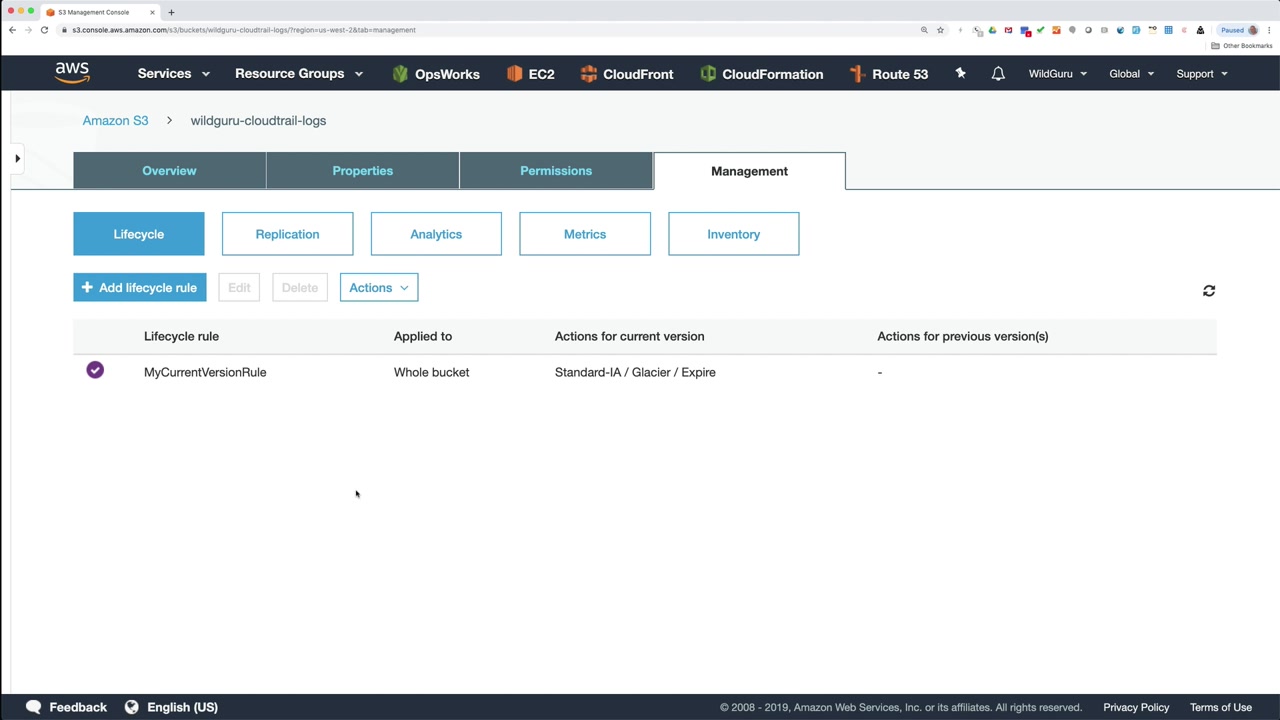Expand the Resource Groups menu
This screenshot has width=1280, height=720.
click(x=299, y=74)
